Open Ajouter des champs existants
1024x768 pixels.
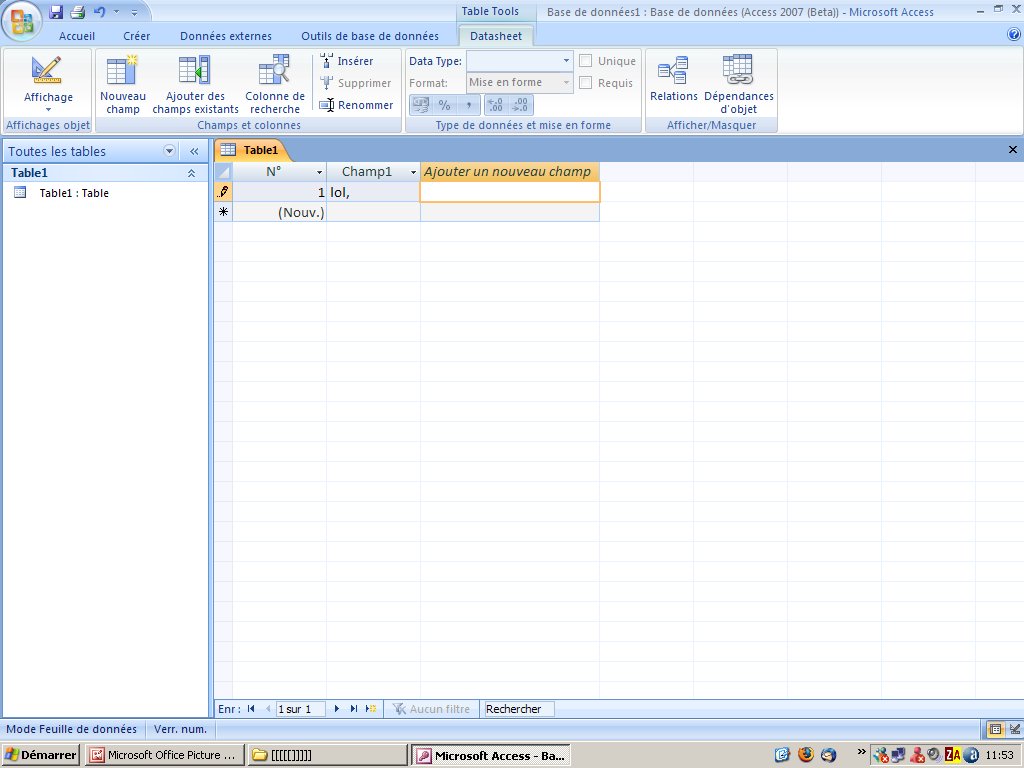coord(195,85)
